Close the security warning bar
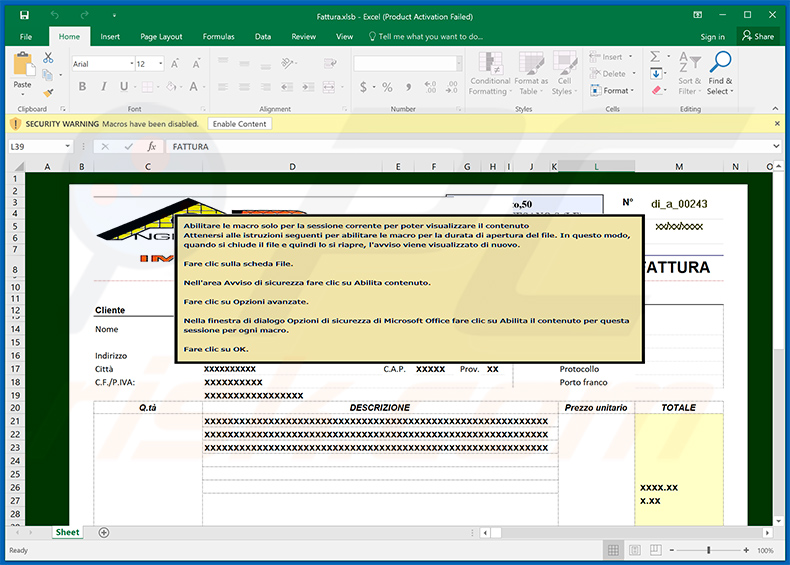The width and height of the screenshot is (790, 565). point(777,123)
